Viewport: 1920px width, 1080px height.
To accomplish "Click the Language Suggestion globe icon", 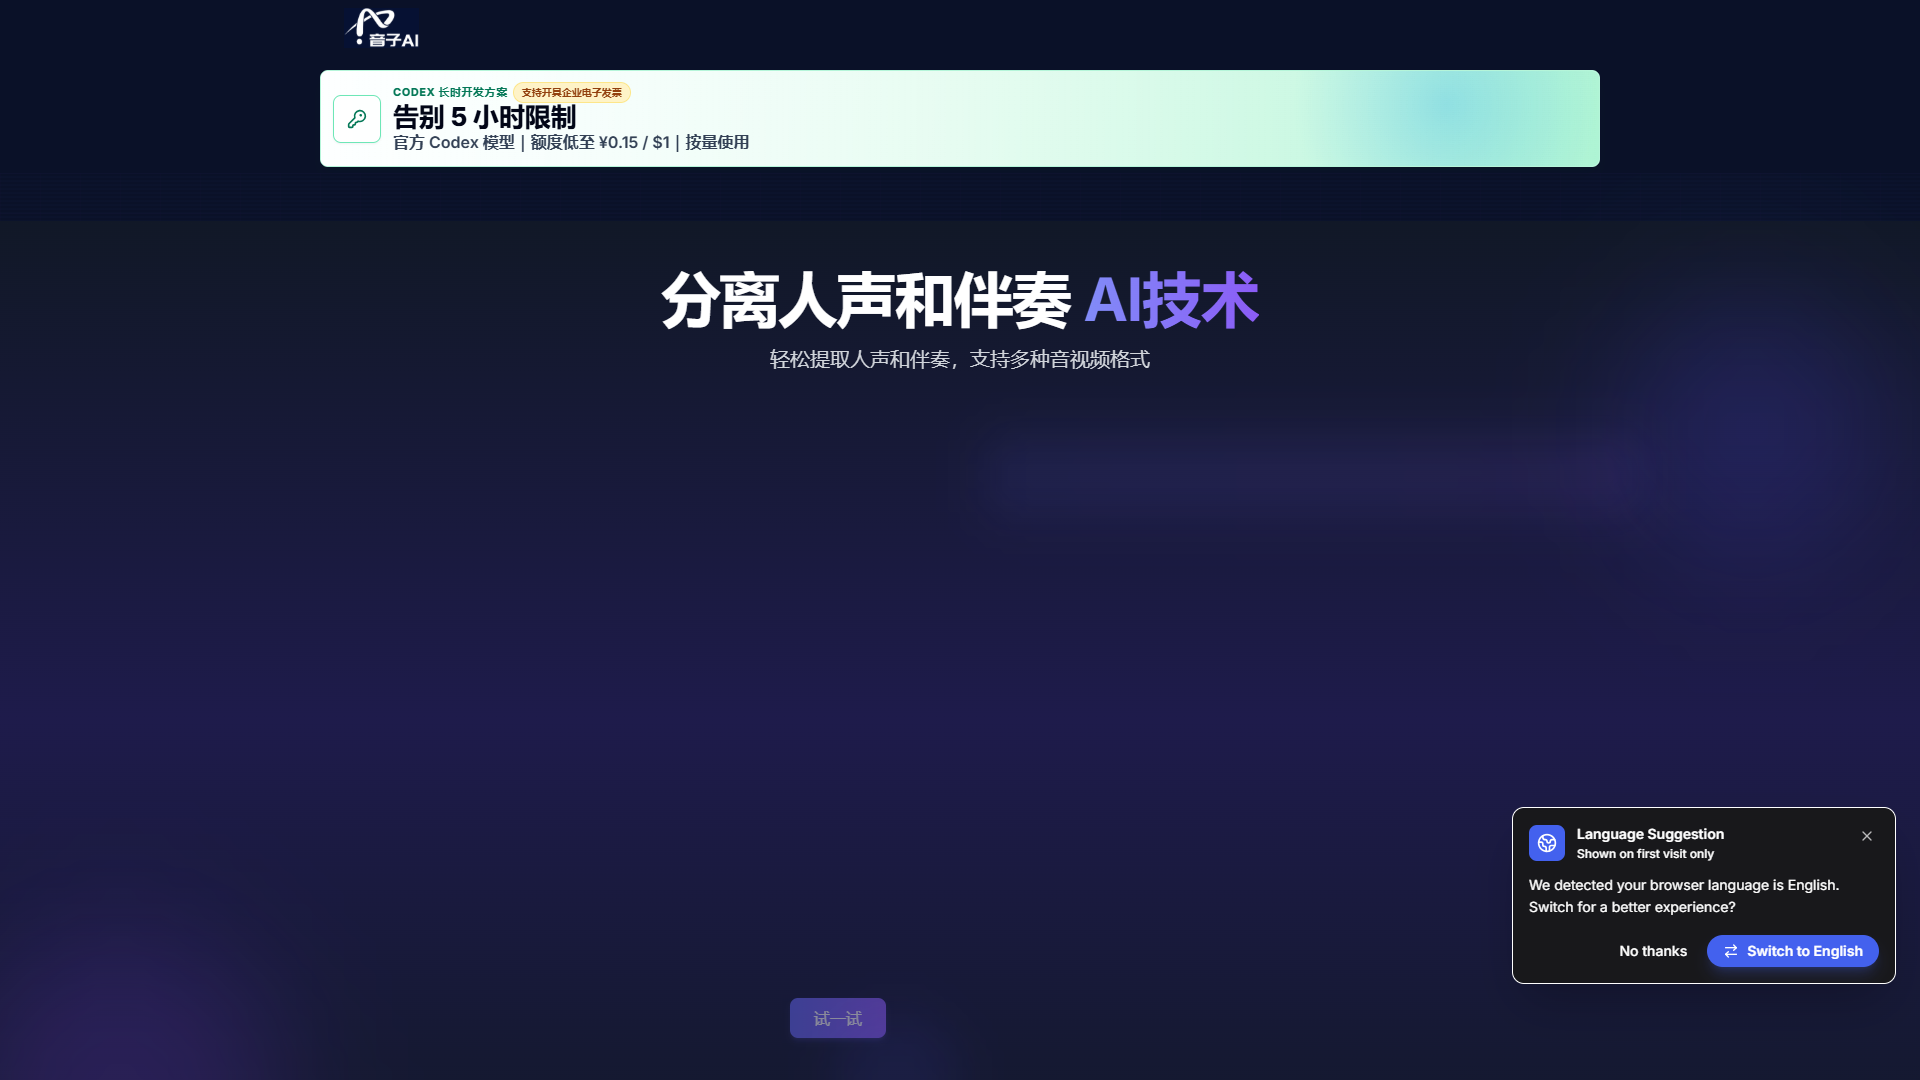I will [1547, 843].
